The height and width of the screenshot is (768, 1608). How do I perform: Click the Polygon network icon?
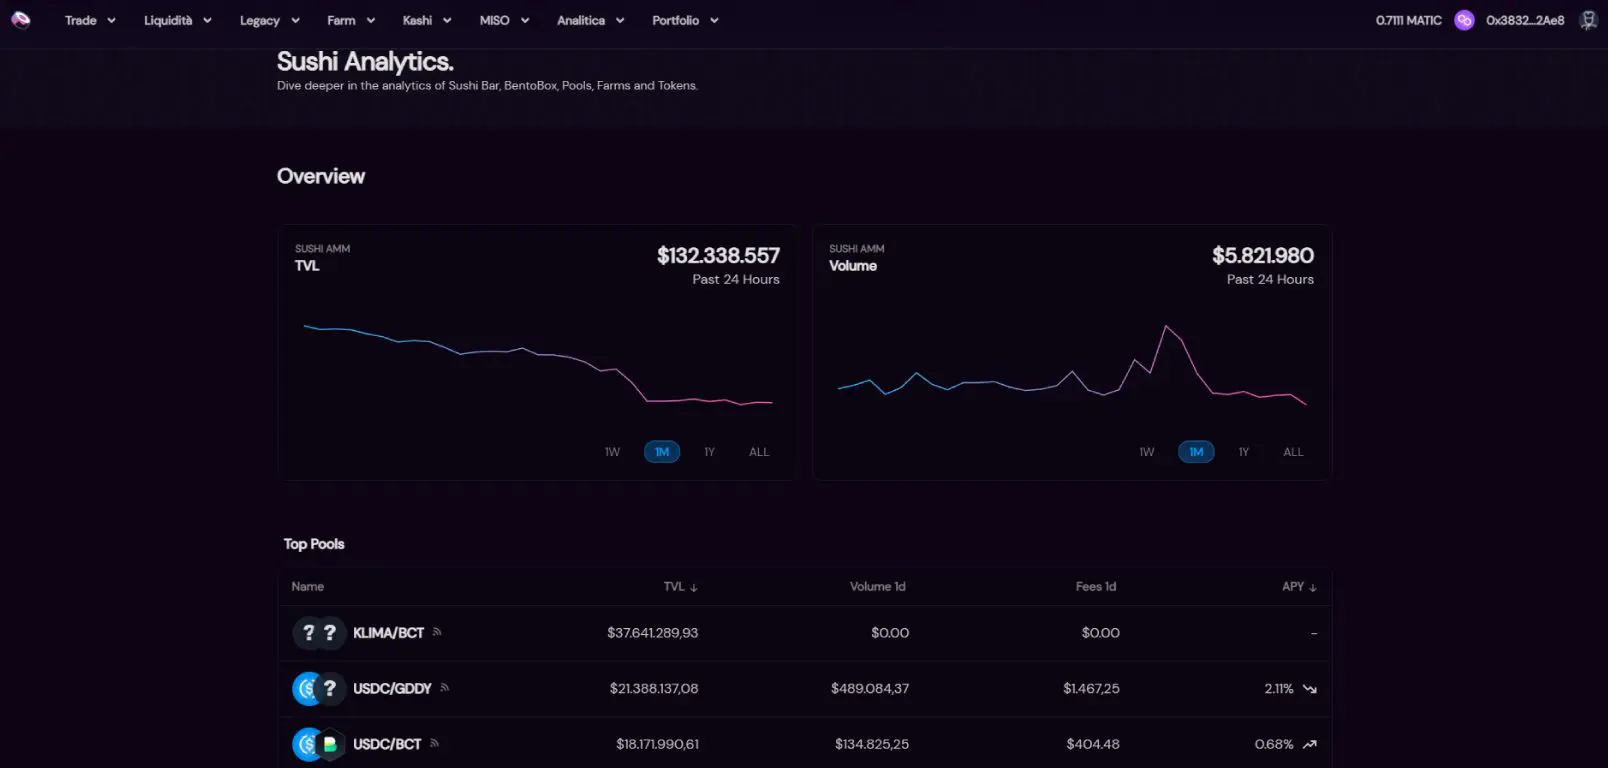click(x=1464, y=20)
